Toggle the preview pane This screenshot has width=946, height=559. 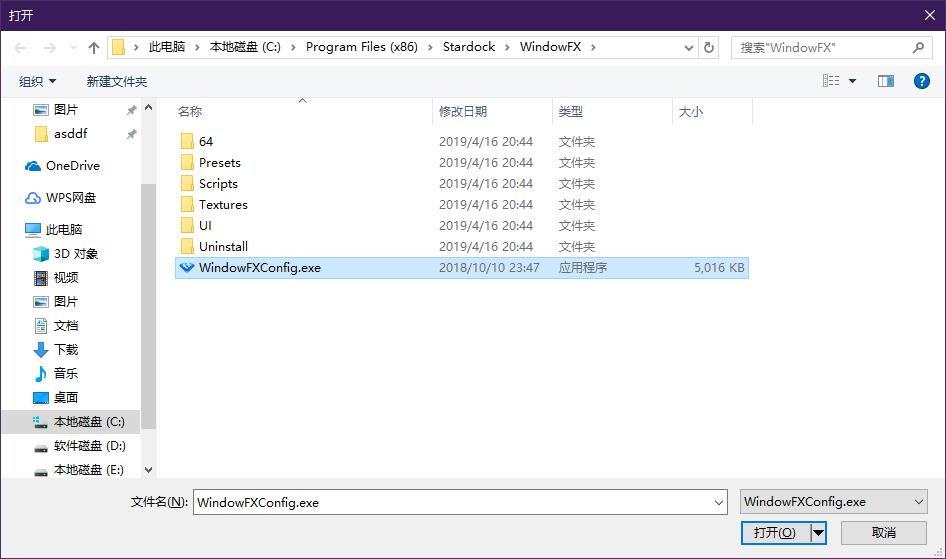tap(885, 81)
